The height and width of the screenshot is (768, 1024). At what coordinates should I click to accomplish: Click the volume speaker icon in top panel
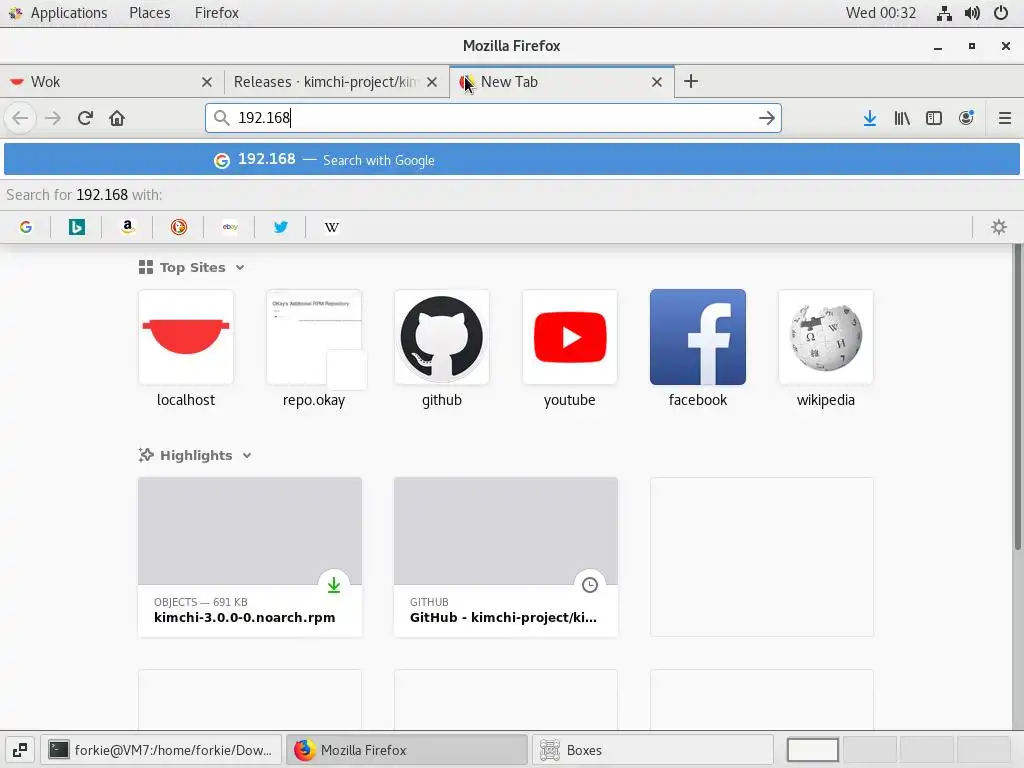(972, 13)
